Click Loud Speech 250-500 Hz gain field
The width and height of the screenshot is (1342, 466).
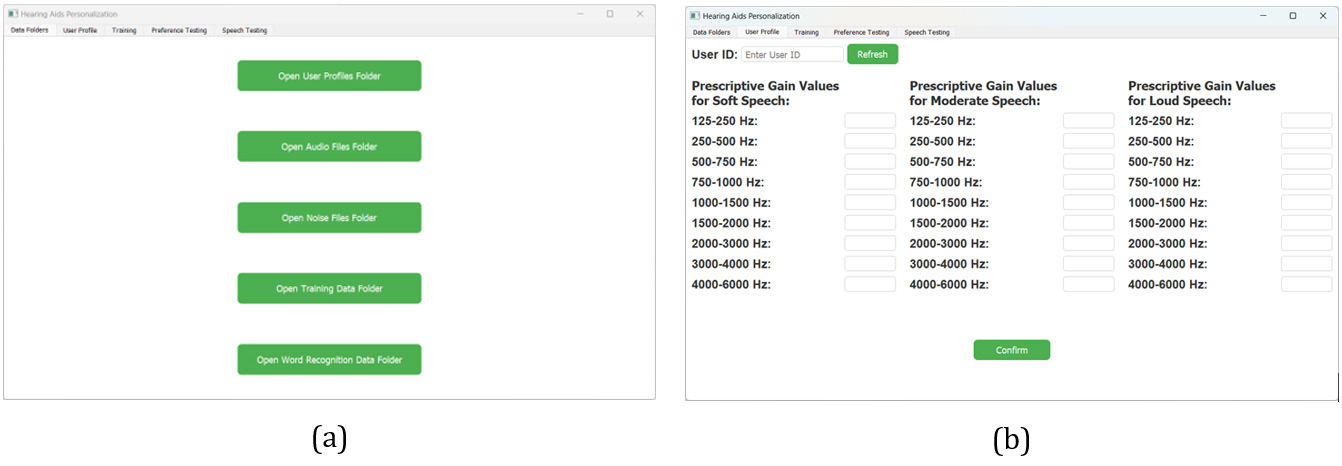click(1306, 142)
